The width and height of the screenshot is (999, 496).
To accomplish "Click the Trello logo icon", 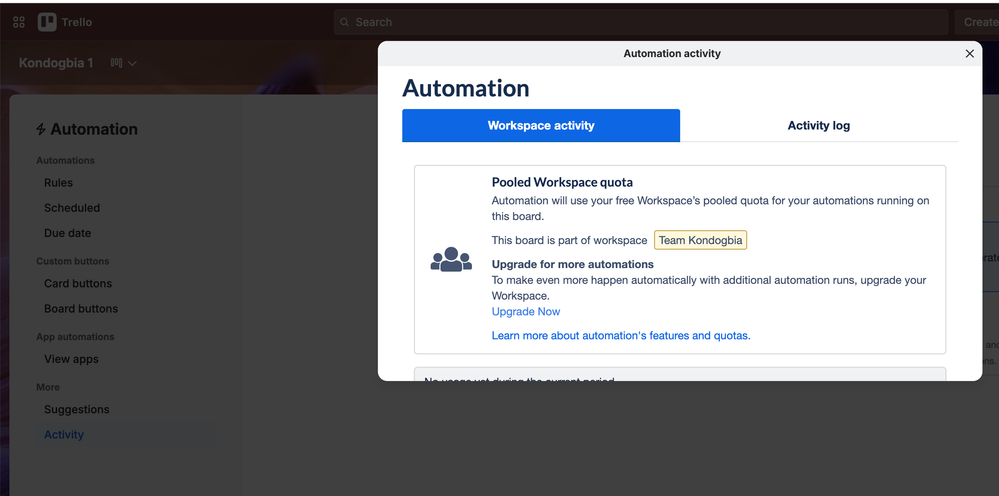I will 47,22.
